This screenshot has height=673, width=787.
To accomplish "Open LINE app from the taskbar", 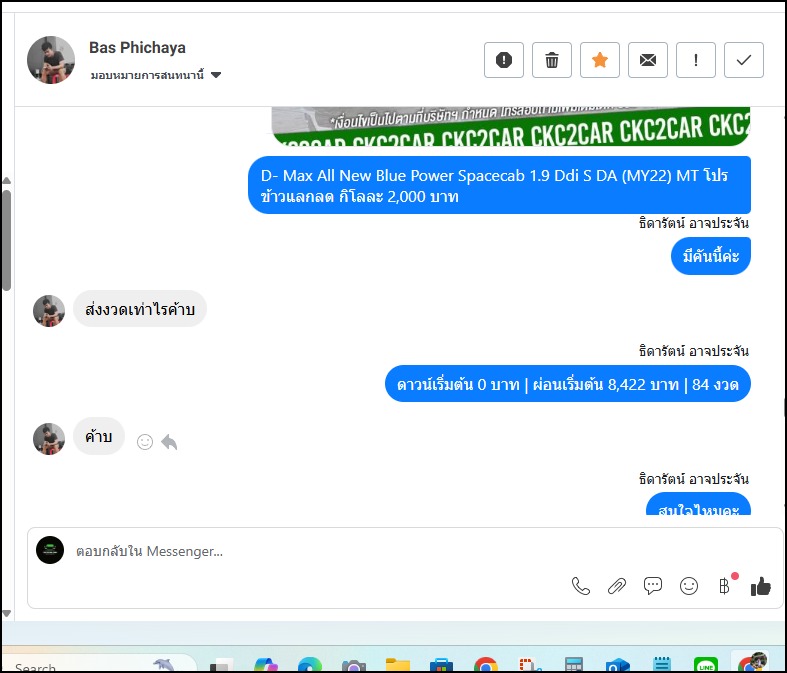I will tap(706, 665).
